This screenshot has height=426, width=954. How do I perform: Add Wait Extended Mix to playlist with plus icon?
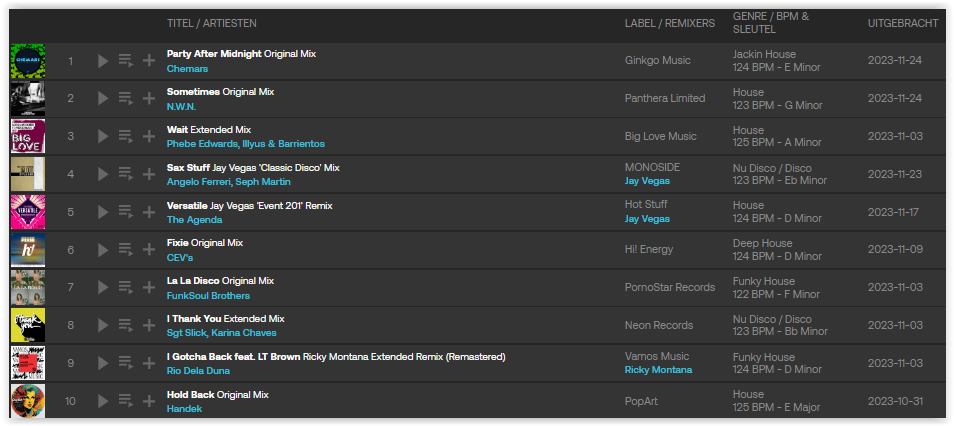pos(148,136)
